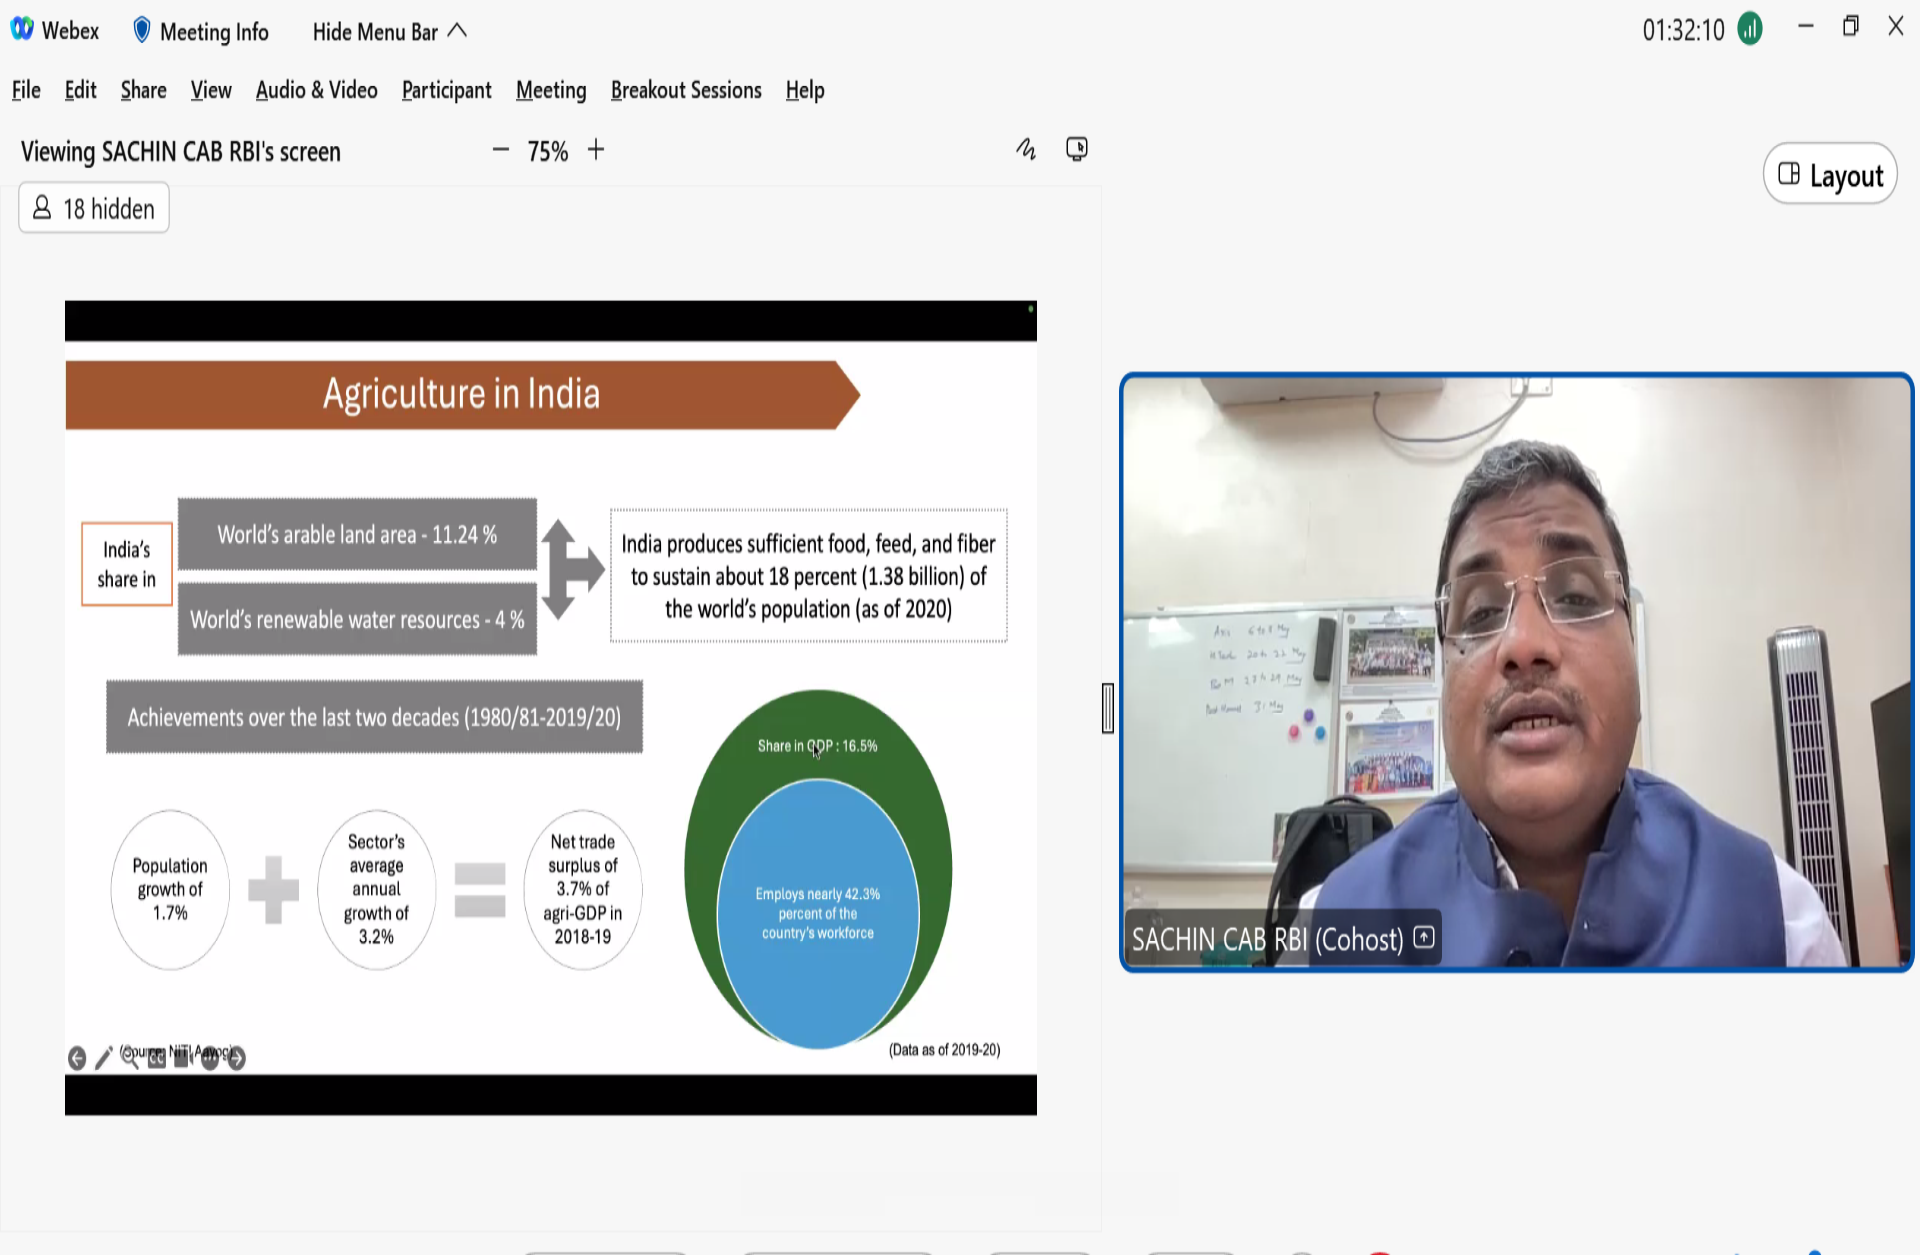Click the shield icon beside Meeting Info
This screenshot has width=1920, height=1255.
tap(142, 31)
